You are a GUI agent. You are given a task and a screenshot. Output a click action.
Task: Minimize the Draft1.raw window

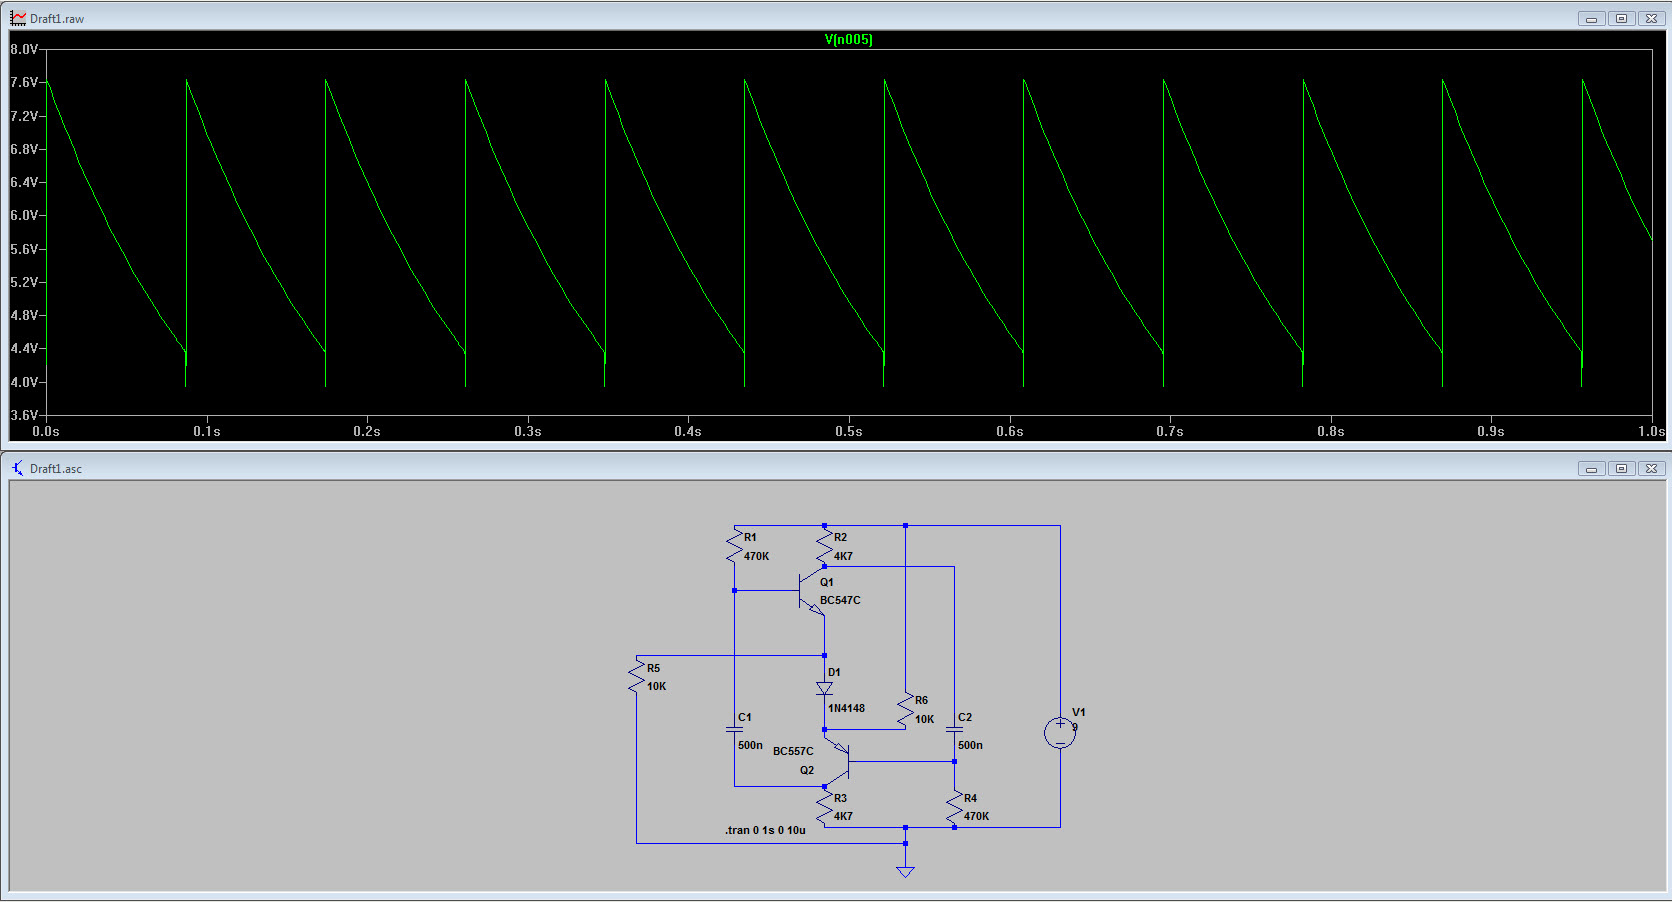1591,19
